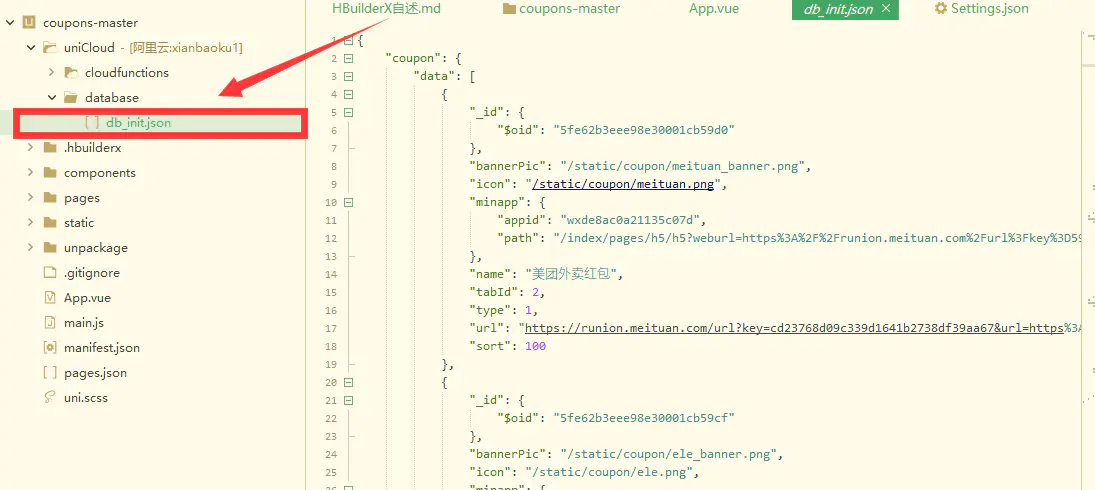The height and width of the screenshot is (490, 1095).
Task: Click the .gitignore file icon
Action: (x=50, y=273)
